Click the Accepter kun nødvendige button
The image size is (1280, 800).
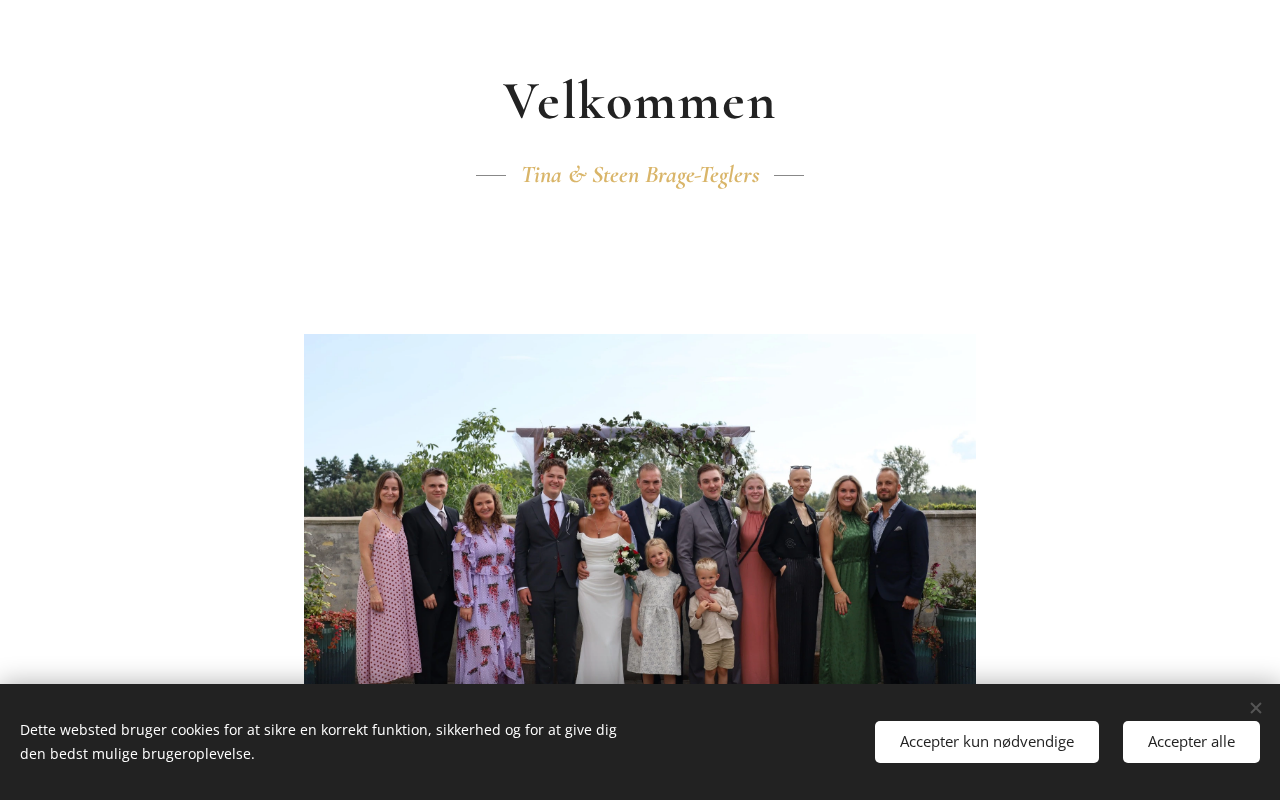click(987, 742)
